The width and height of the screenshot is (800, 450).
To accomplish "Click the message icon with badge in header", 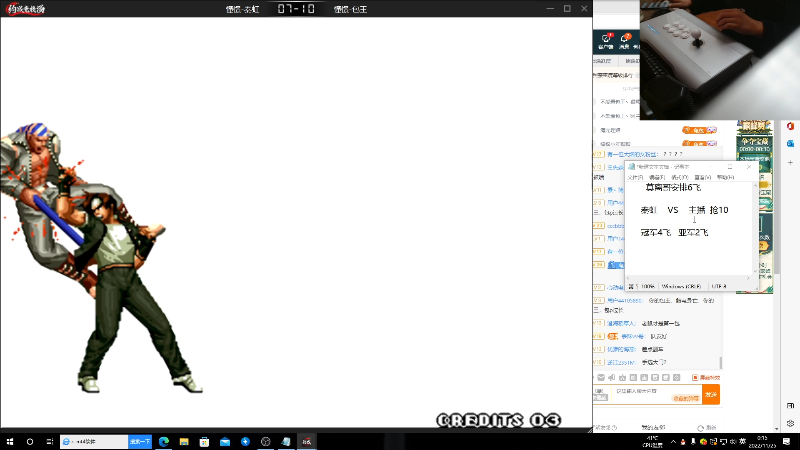I will tap(624, 41).
